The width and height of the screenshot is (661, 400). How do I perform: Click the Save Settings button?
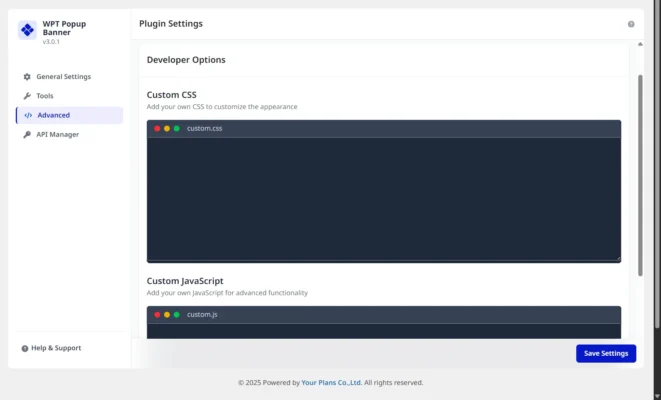pyautogui.click(x=606, y=354)
